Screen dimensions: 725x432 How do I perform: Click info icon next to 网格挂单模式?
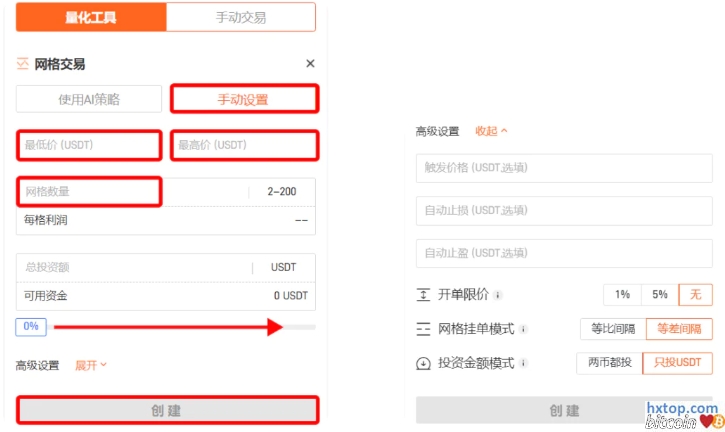tap(523, 329)
